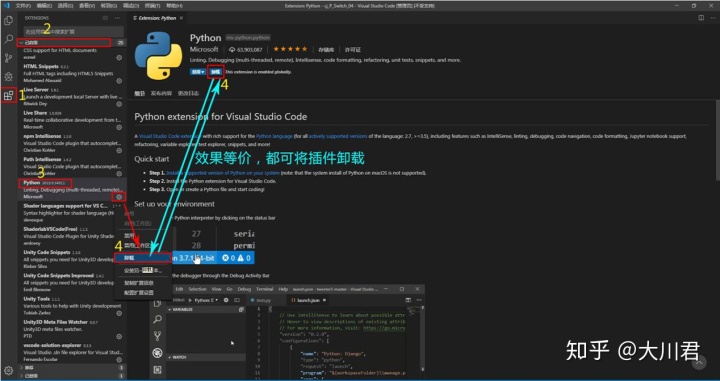Viewport: 720px width, 381px height.
Task: Click the search extensions input field
Action: [73, 31]
